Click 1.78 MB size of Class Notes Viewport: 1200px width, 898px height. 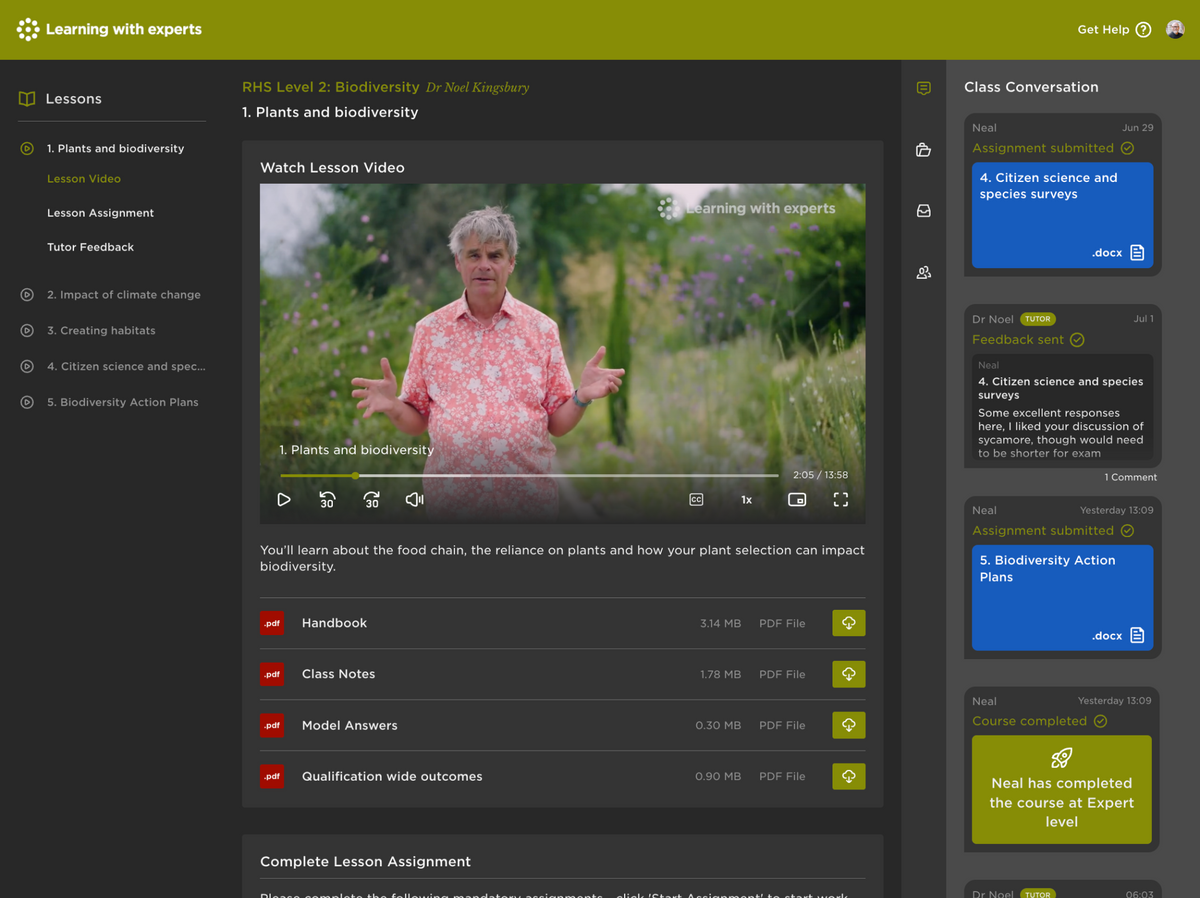(x=720, y=674)
